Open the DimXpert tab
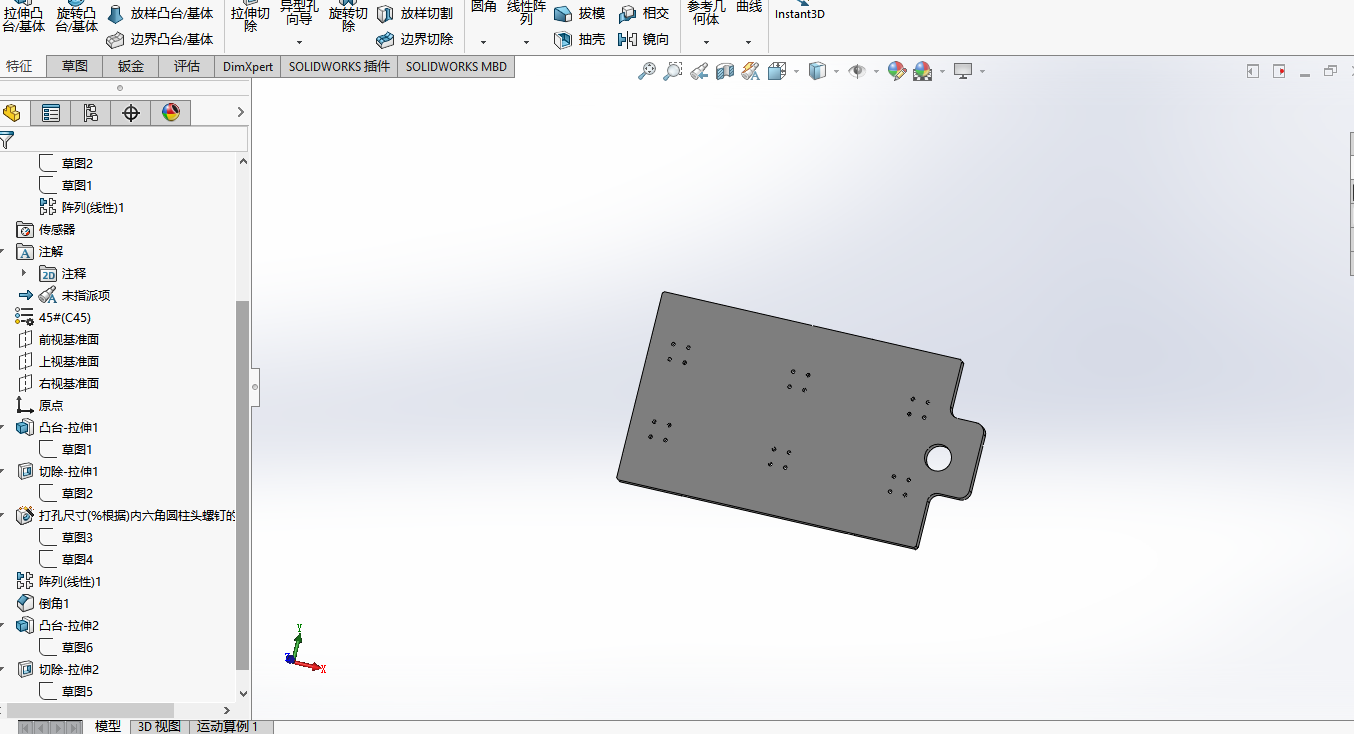Screen dimensions: 1354x734 [248, 66]
